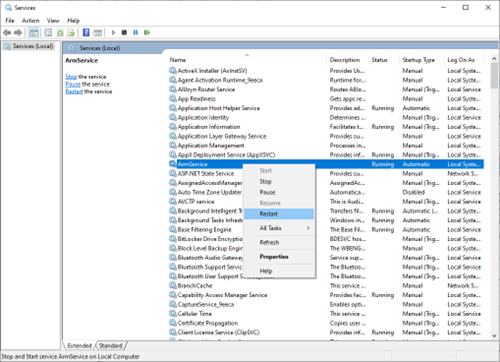Select the Client License Service (ClipSVC) row
Screen dimensions: 500x362
coord(326,332)
